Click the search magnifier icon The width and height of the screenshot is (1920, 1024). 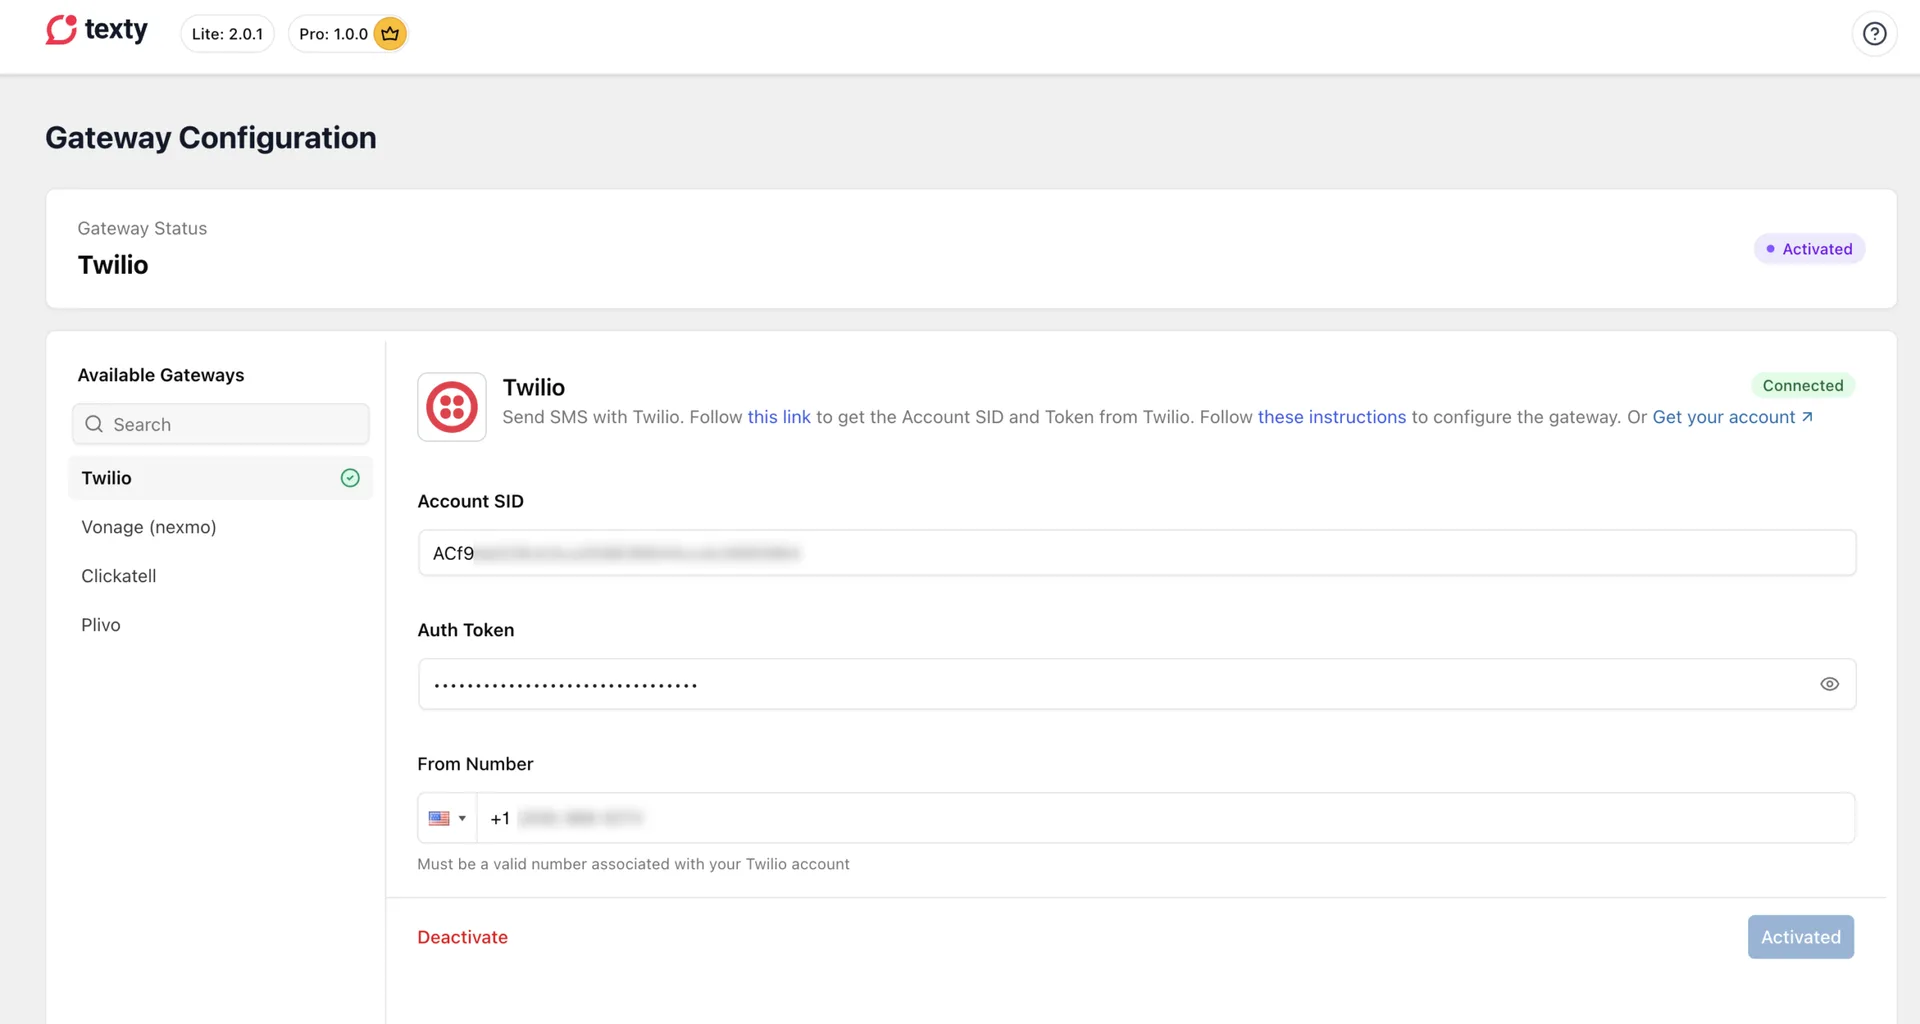[94, 424]
